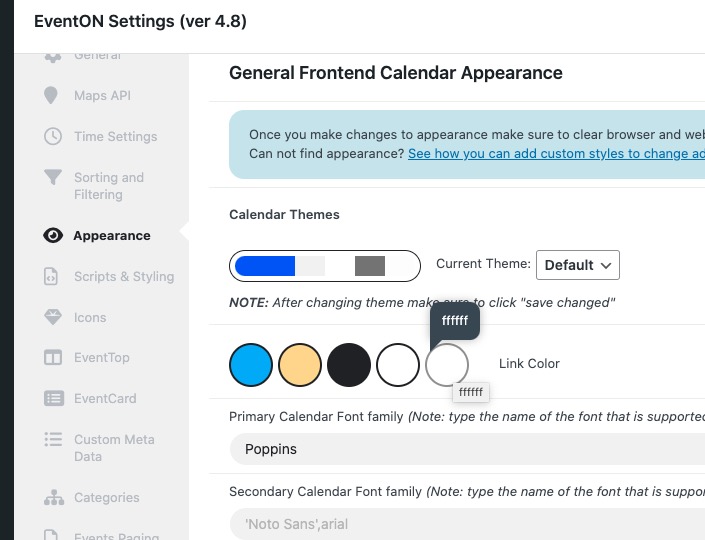Click the Appearance eye icon
Image resolution: width=705 pixels, height=540 pixels.
[53, 236]
